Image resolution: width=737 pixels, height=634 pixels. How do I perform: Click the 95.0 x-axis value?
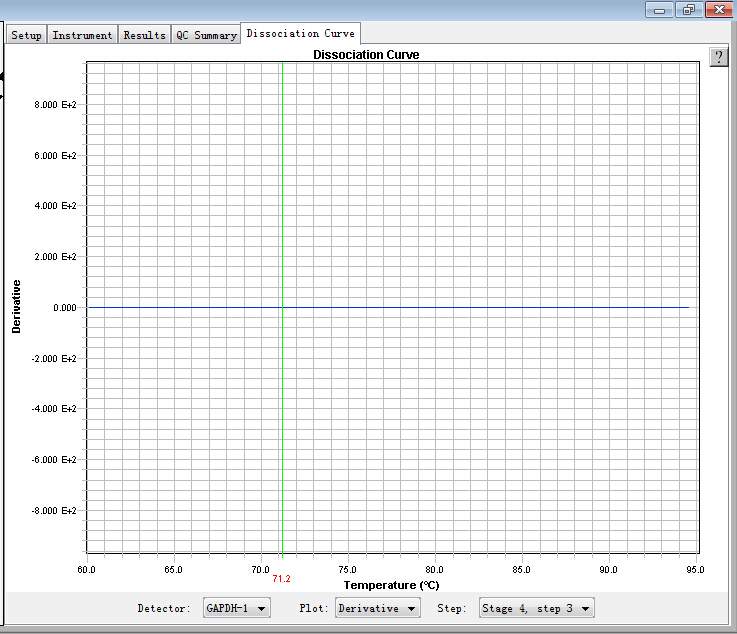(x=695, y=570)
